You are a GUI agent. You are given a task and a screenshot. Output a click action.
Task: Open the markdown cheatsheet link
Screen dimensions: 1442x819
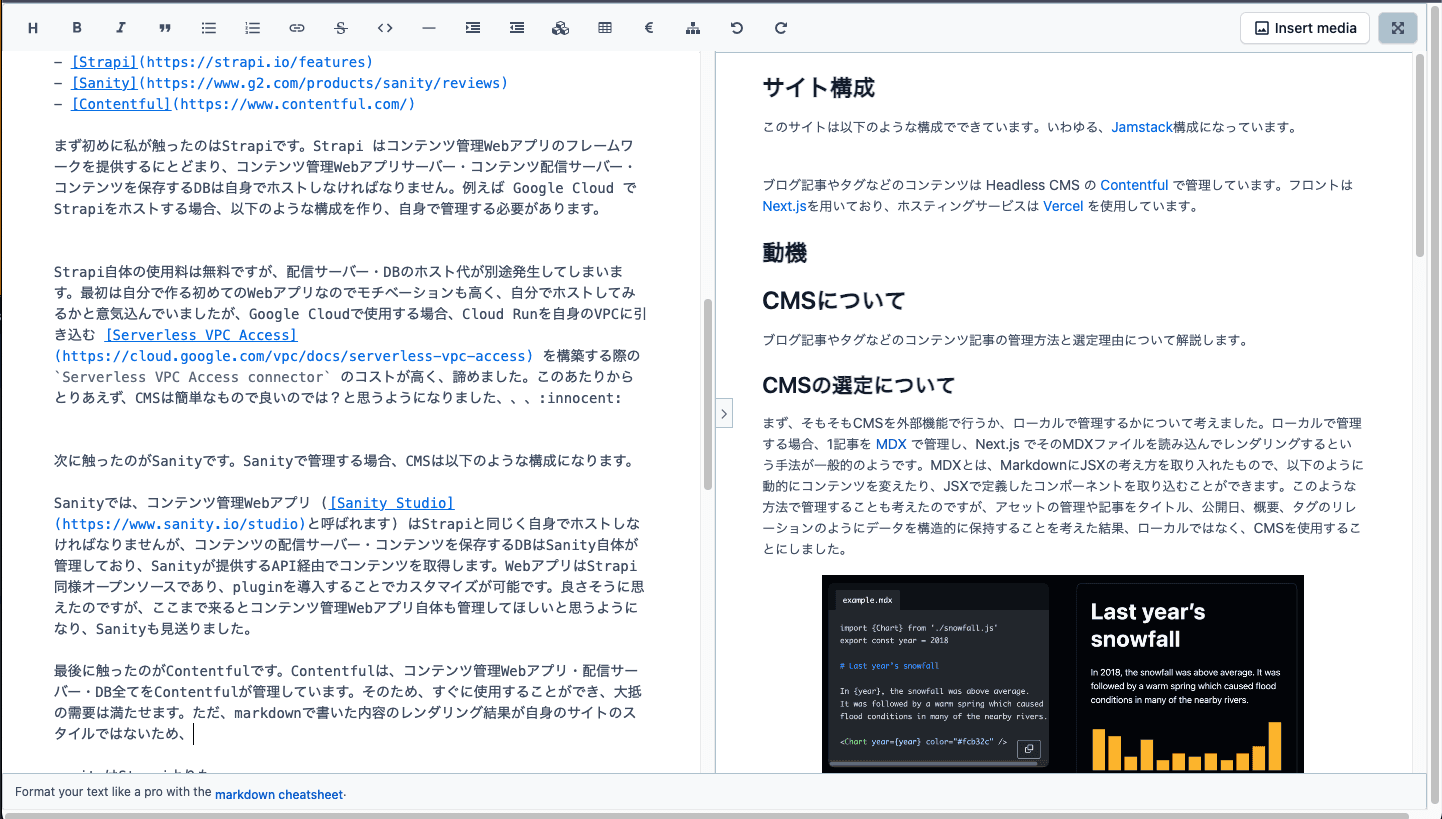click(x=277, y=794)
